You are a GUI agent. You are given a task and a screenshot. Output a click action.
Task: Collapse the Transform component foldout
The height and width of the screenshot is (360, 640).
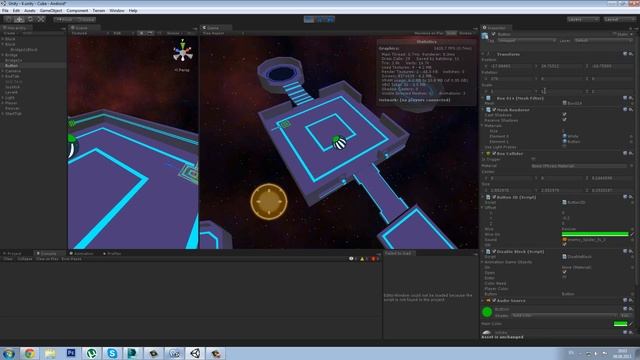483,54
